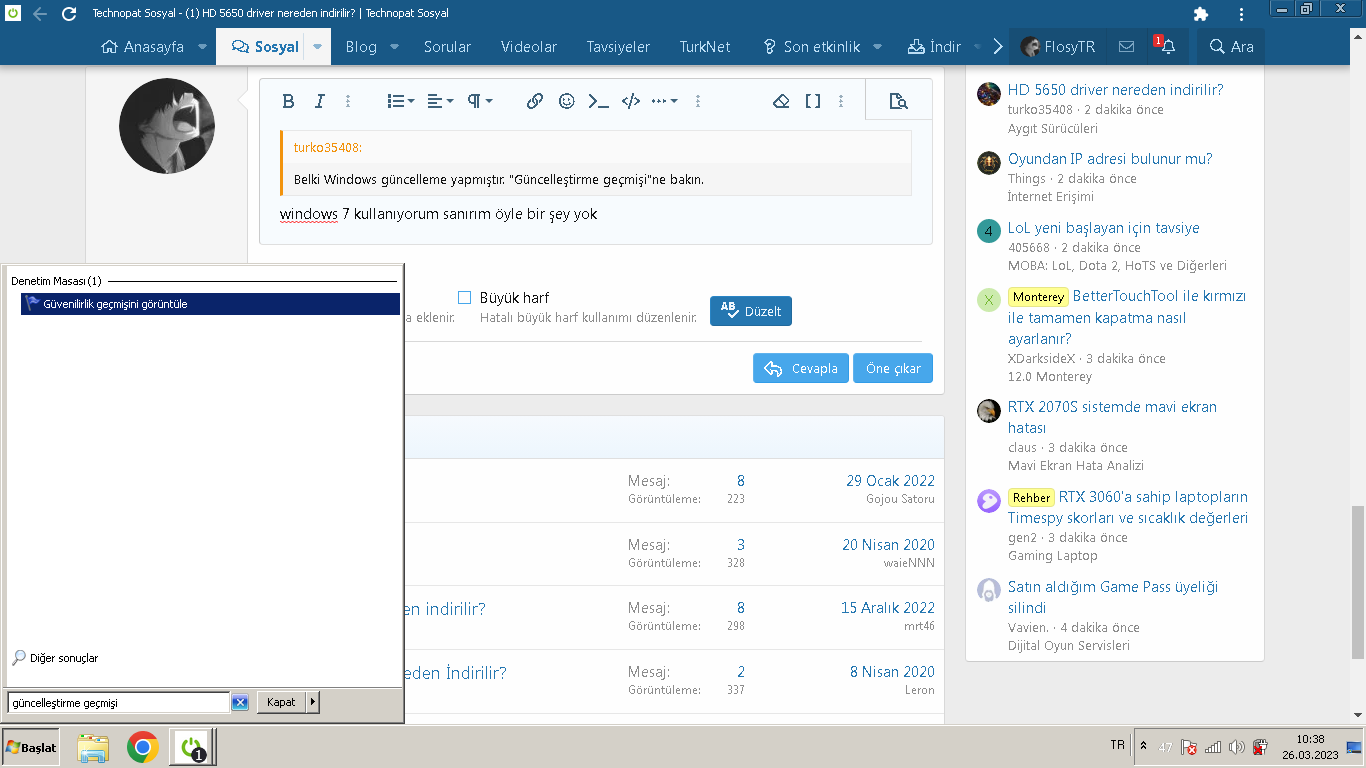1366x768 pixels.
Task: Reload the Technopat Sosyal page
Action: (x=69, y=14)
